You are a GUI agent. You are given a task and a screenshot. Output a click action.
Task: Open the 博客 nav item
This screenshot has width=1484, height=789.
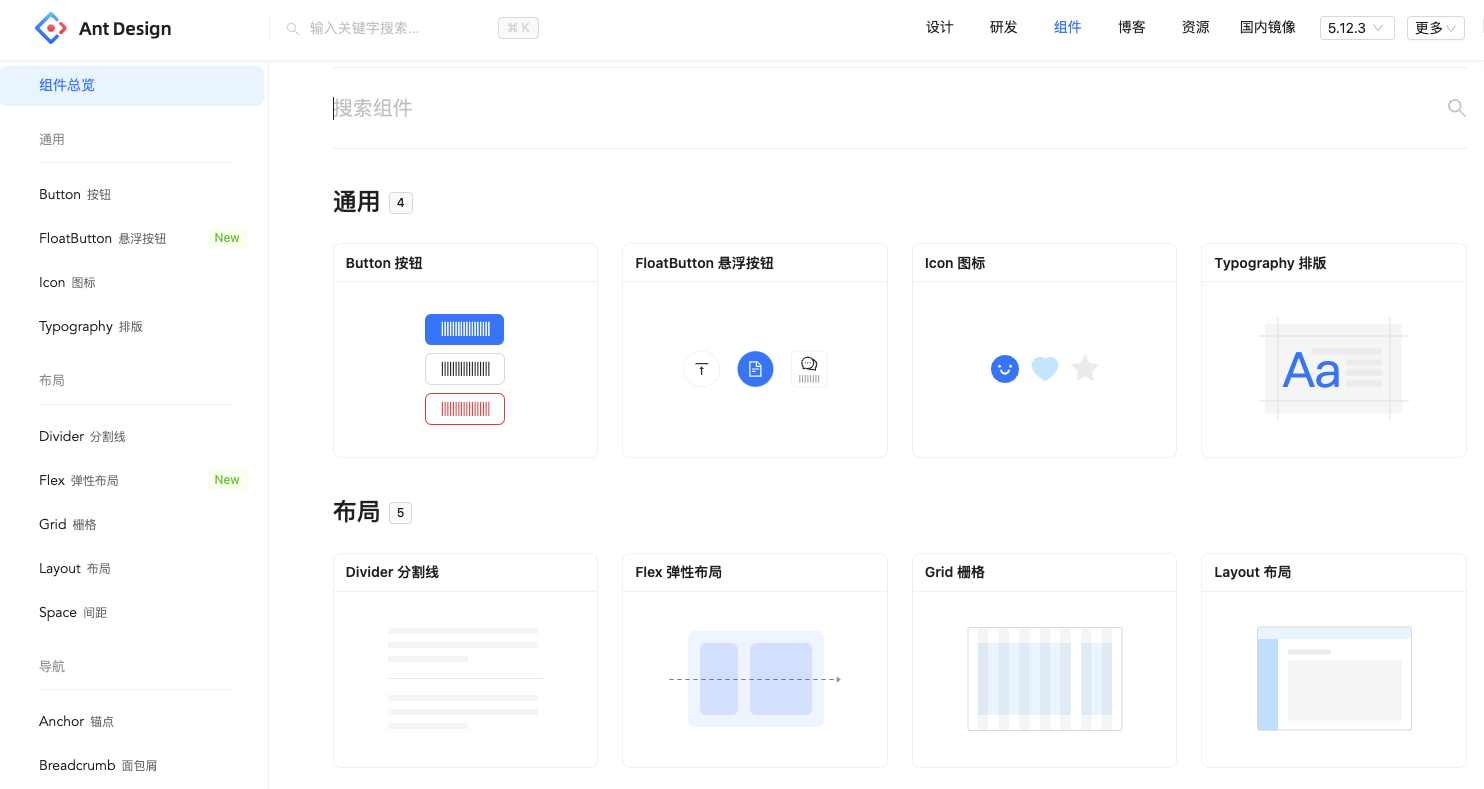(1132, 28)
